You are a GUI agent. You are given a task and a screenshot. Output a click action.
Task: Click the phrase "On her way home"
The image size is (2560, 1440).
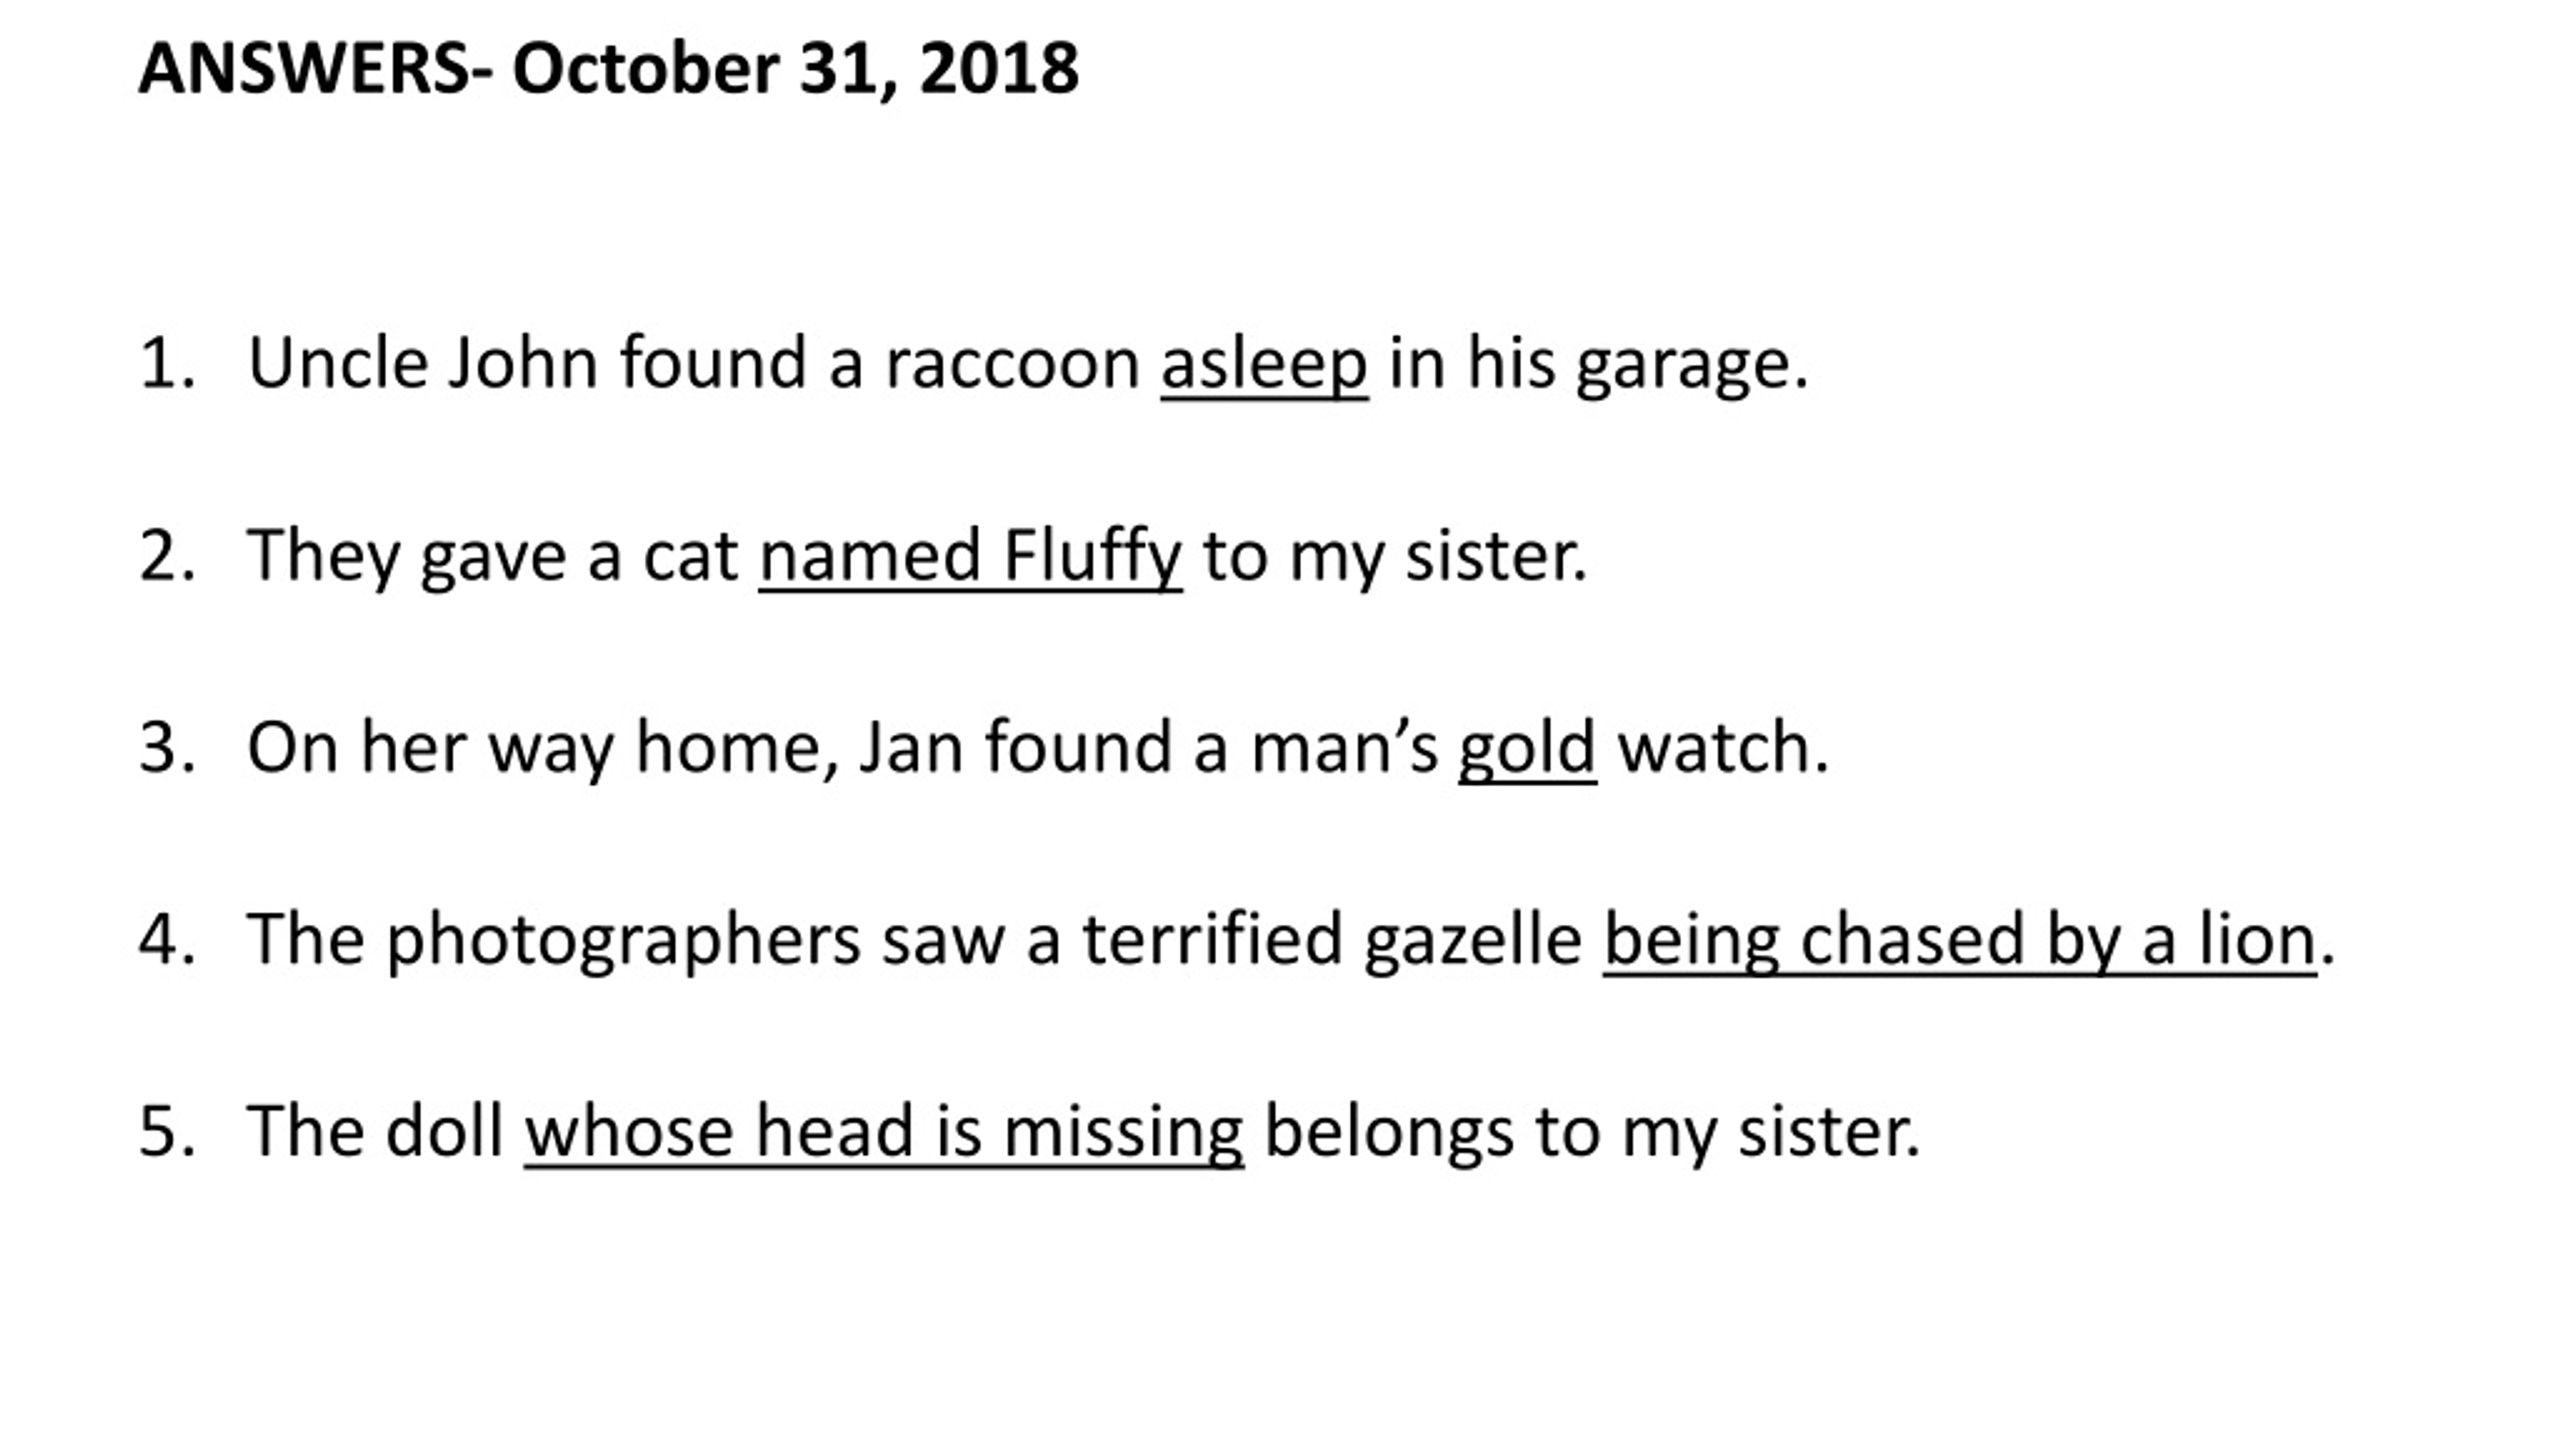[536, 749]
